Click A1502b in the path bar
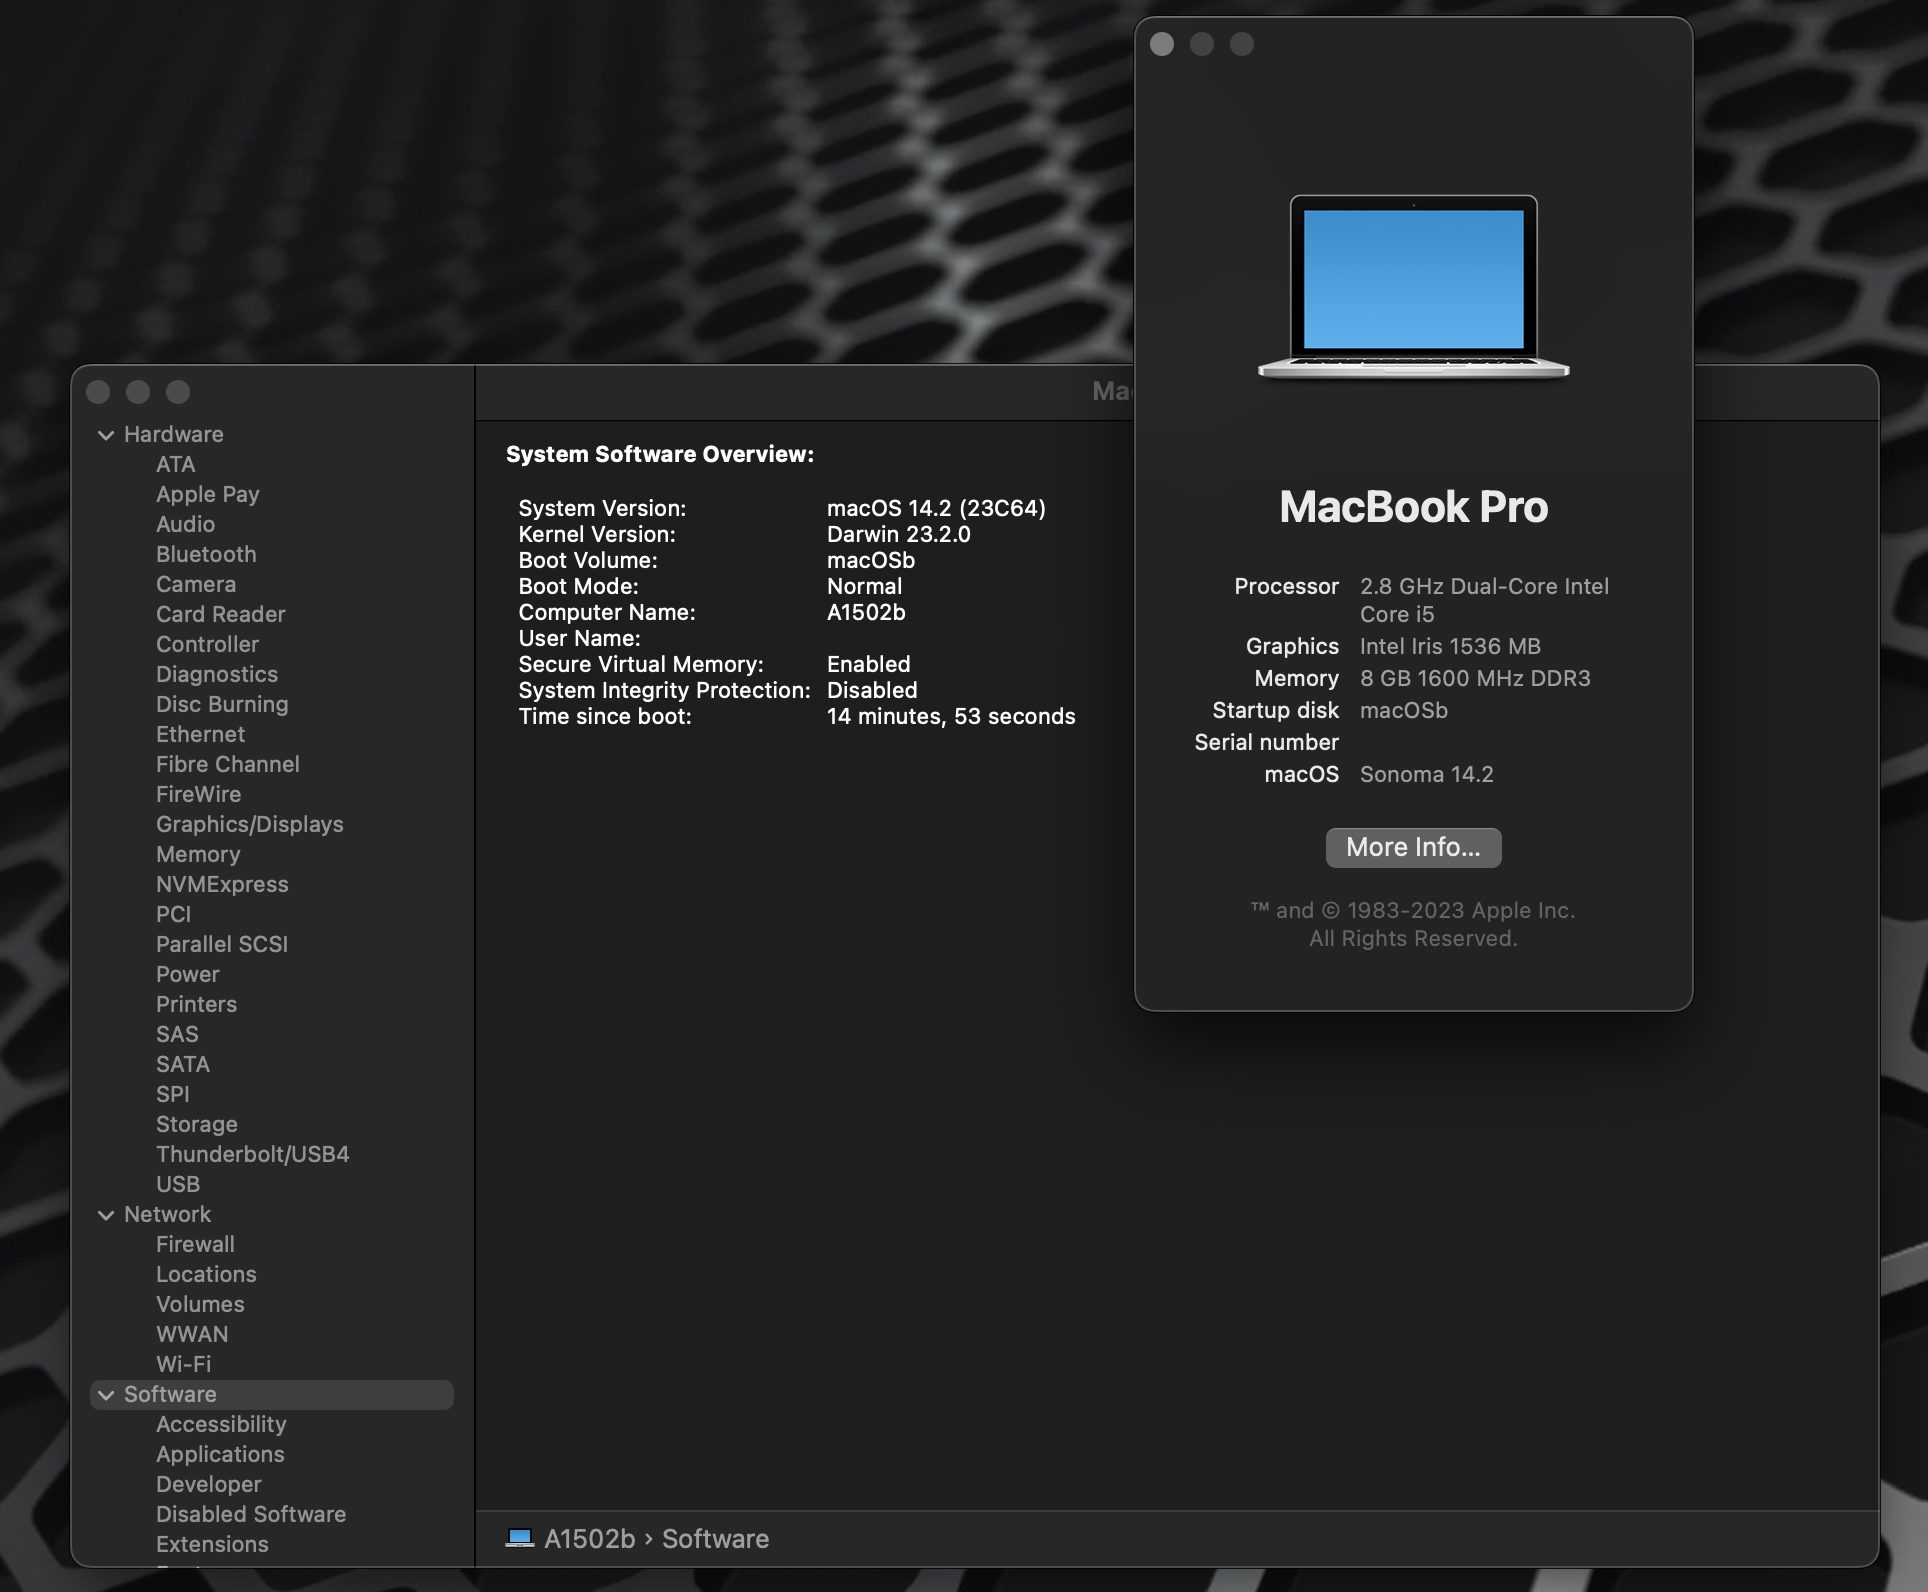The image size is (1928, 1592). pyautogui.click(x=589, y=1538)
